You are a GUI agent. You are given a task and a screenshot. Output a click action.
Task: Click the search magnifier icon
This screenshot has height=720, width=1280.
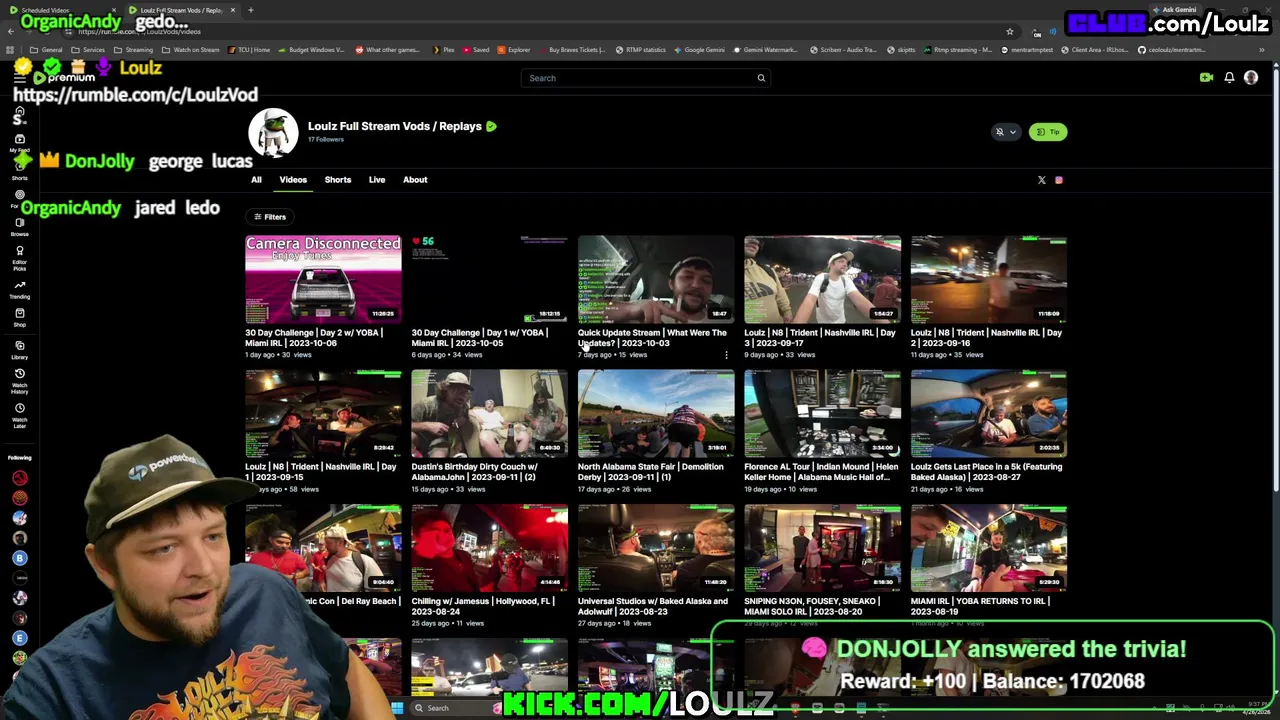[x=761, y=78]
